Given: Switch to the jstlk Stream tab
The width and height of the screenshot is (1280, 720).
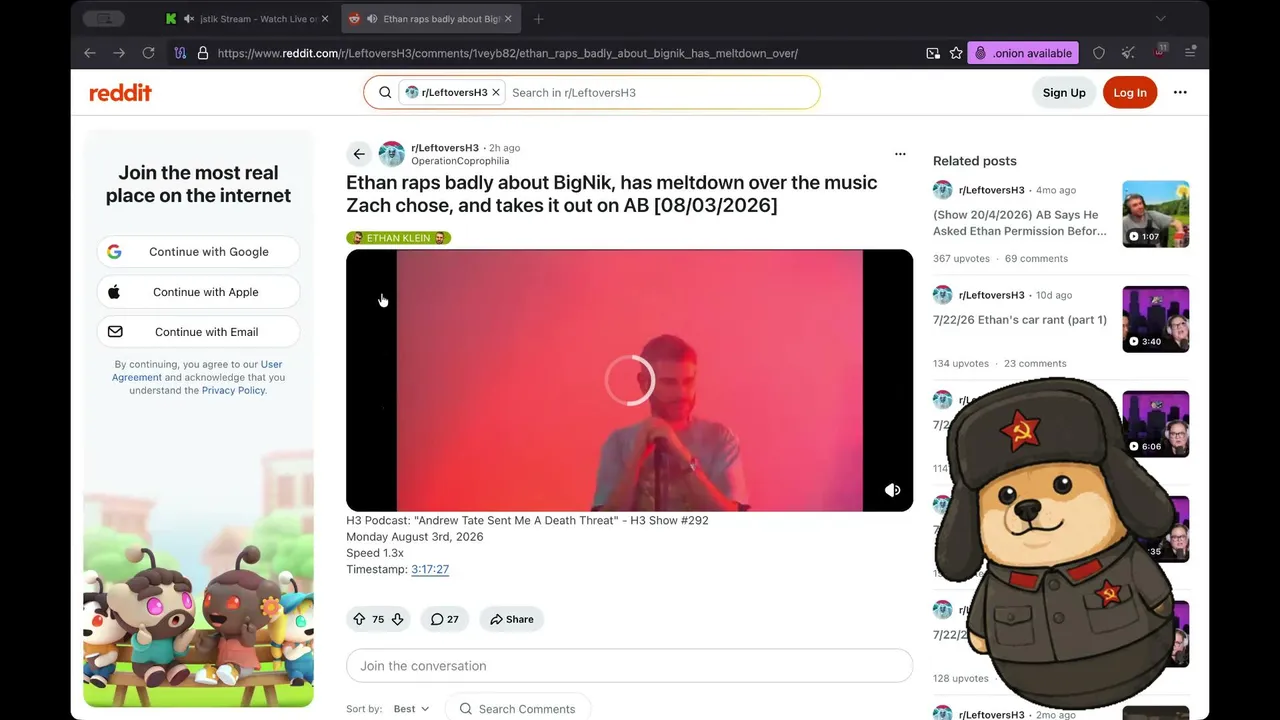Looking at the screenshot, I should [x=248, y=19].
